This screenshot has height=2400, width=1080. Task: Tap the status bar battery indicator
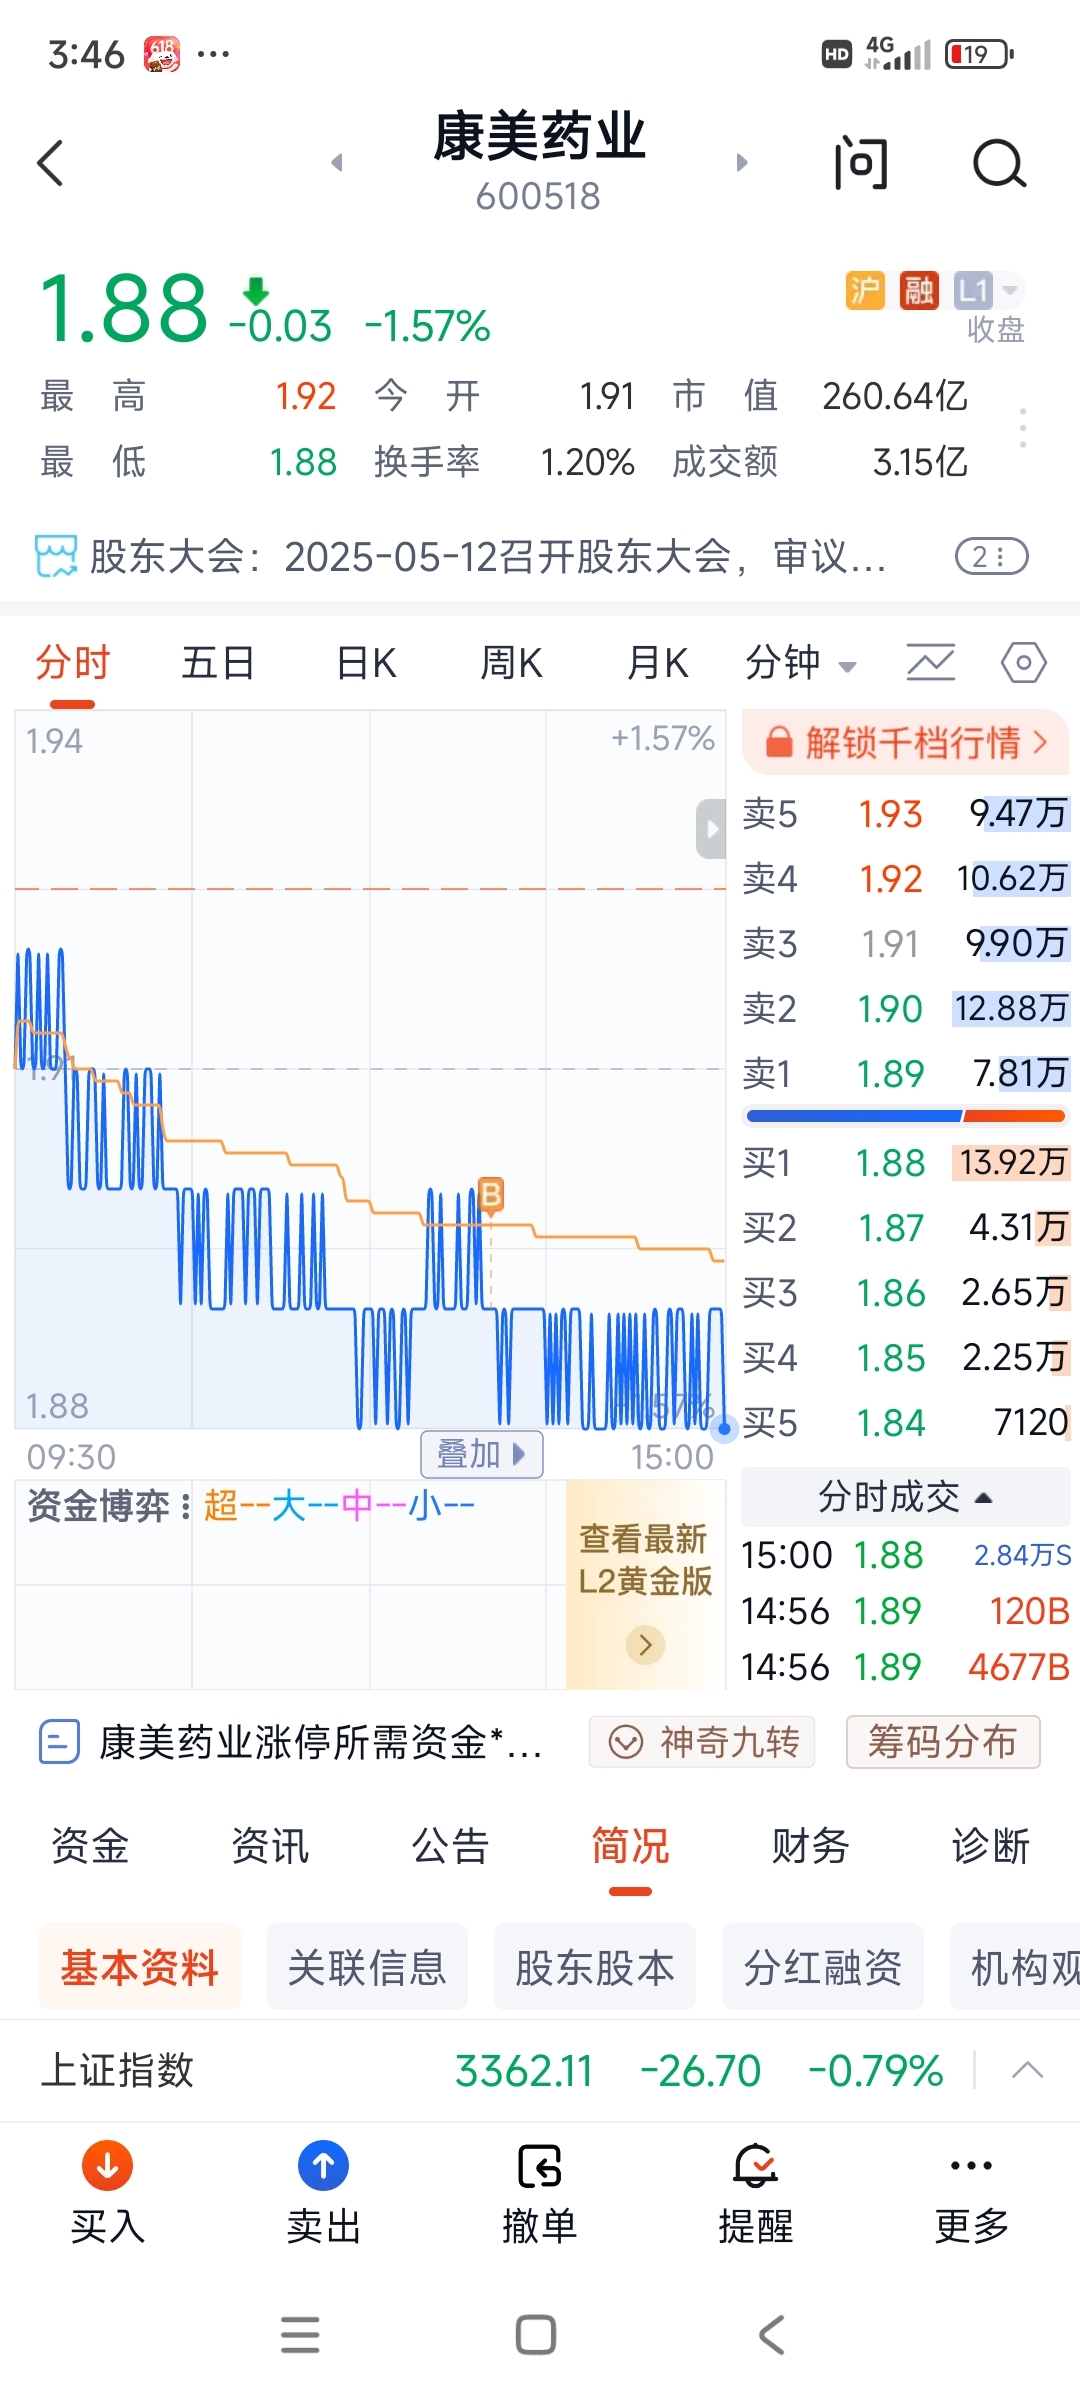980,54
